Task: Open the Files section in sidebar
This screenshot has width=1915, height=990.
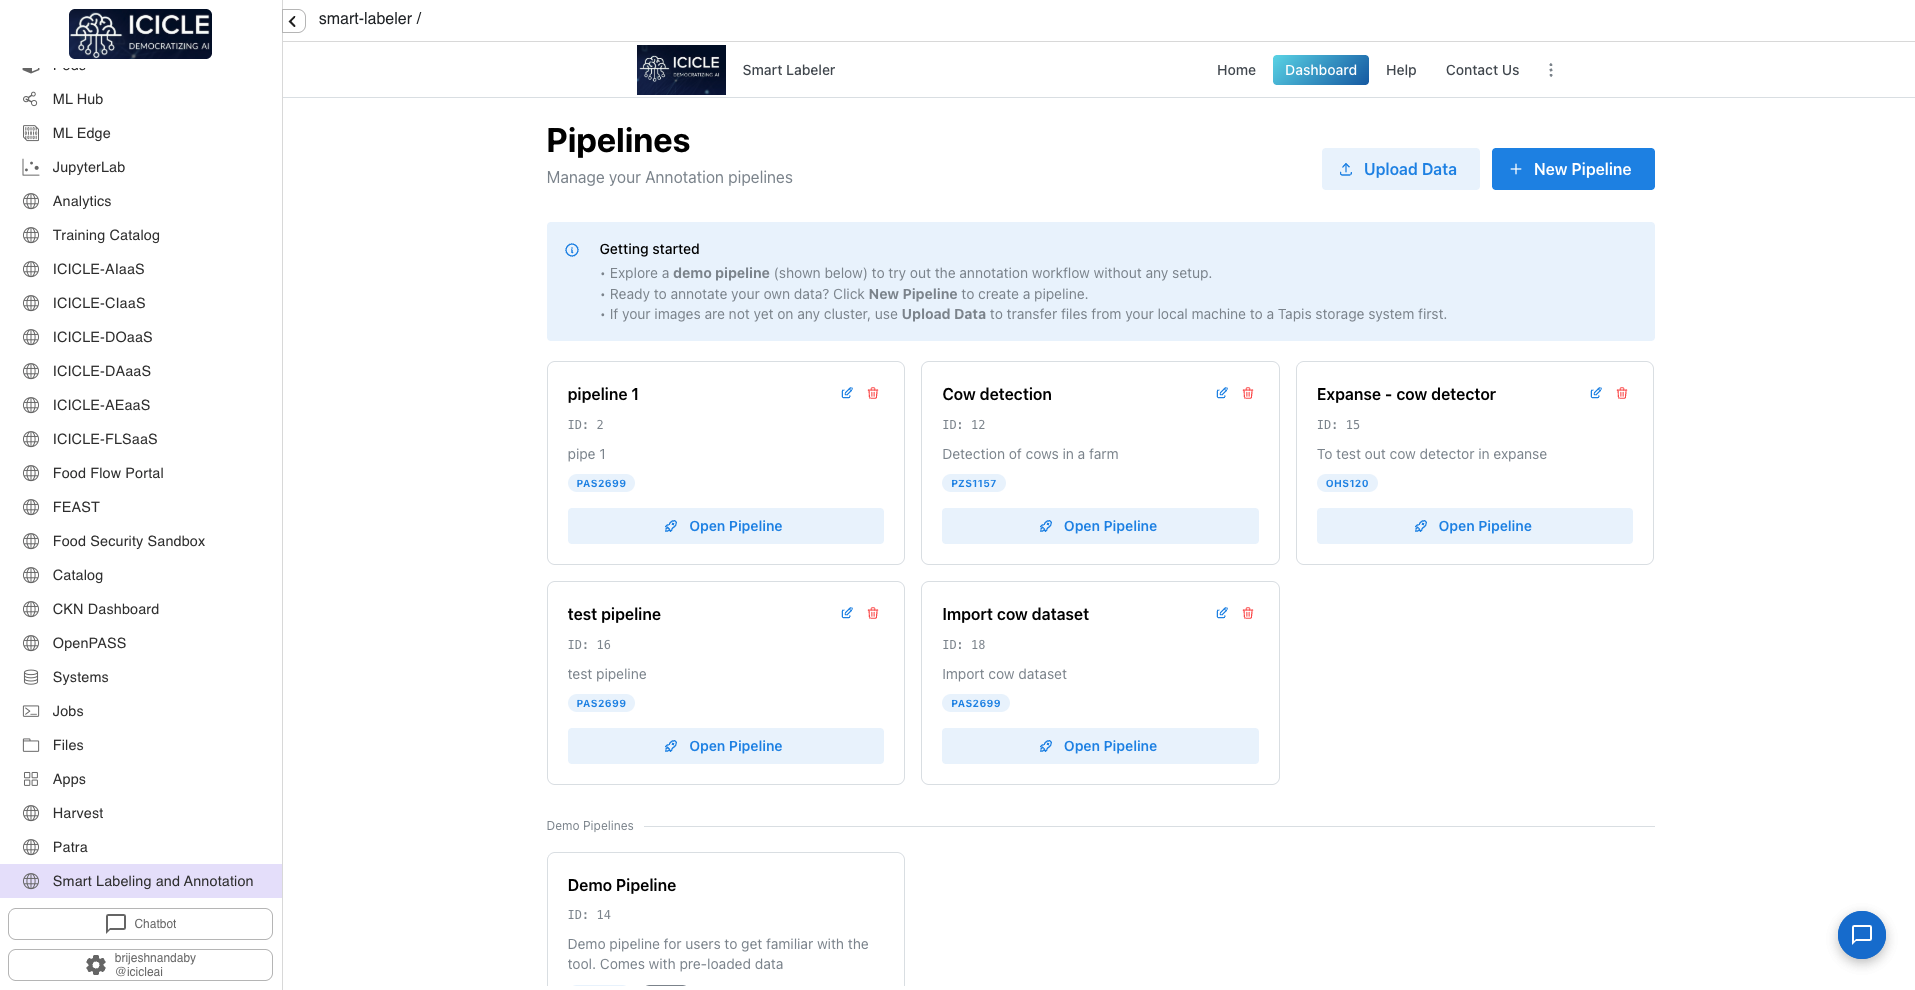Action: (x=68, y=745)
